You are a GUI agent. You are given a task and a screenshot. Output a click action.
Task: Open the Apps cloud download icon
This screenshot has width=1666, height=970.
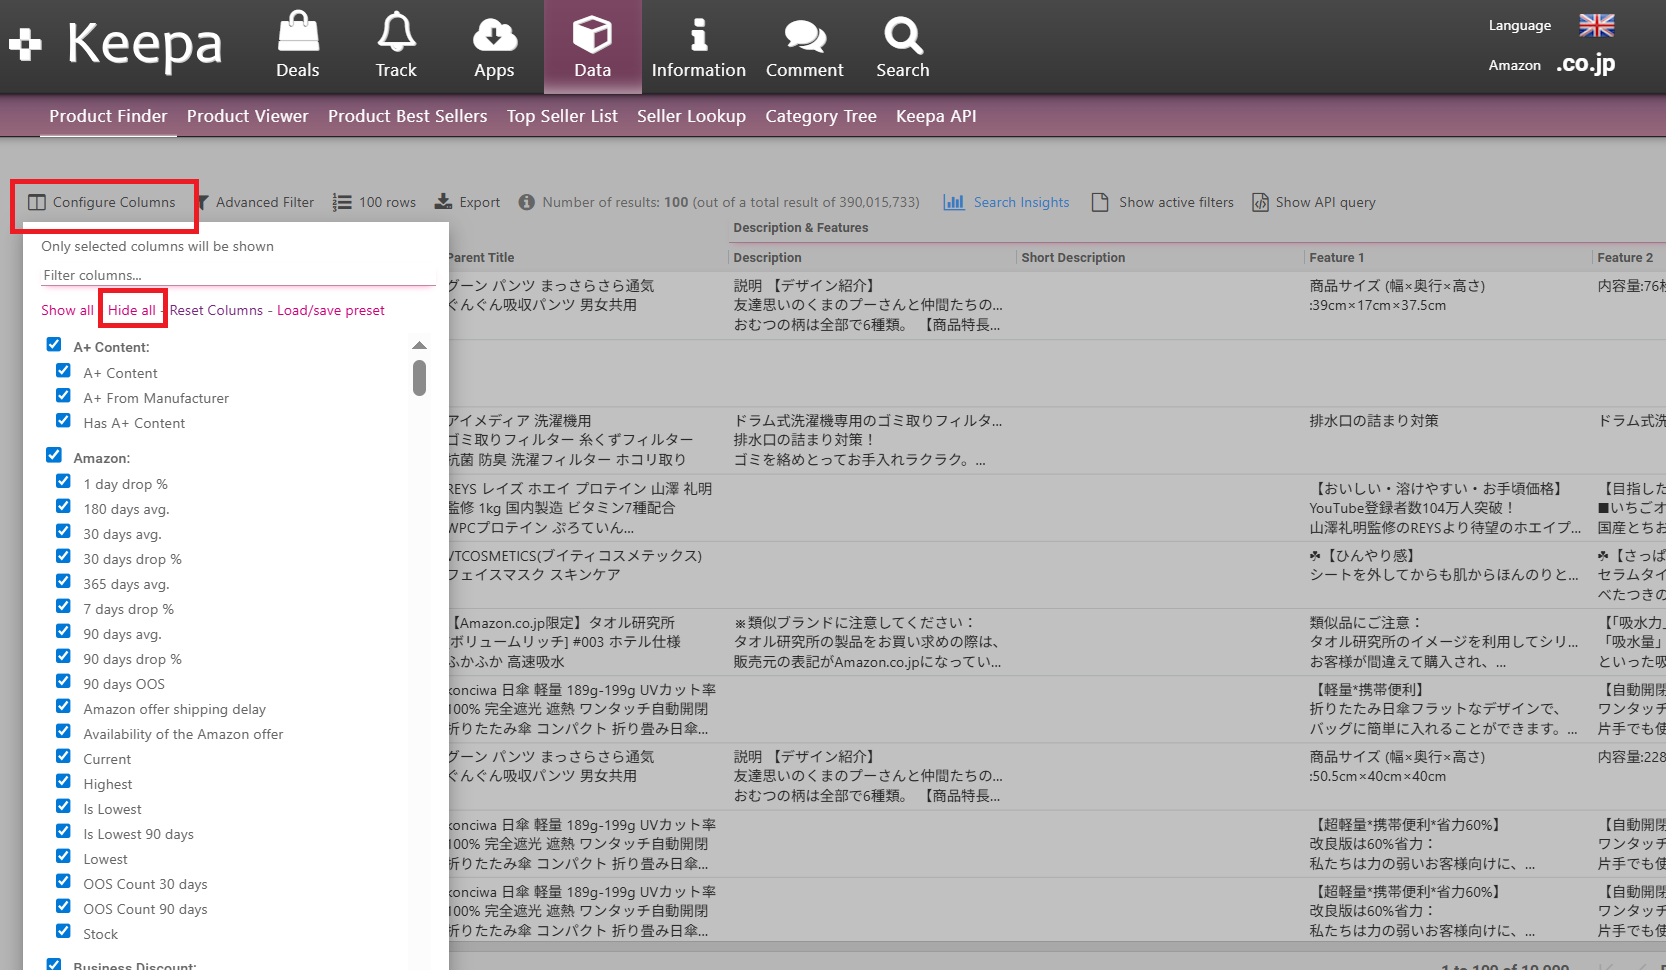[x=494, y=35]
